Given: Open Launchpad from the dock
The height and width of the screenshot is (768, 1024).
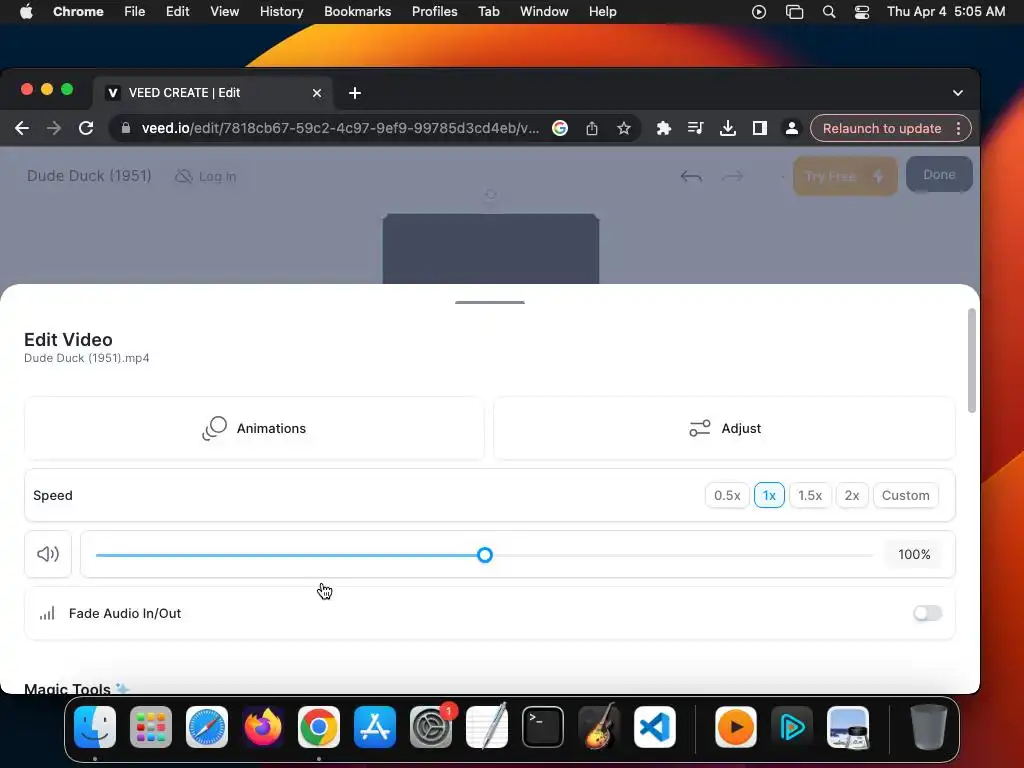Looking at the screenshot, I should (151, 727).
